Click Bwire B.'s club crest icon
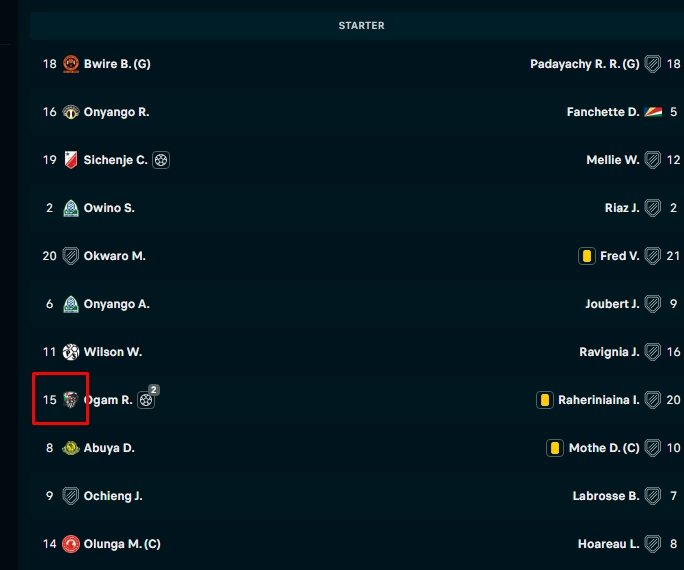The height and width of the screenshot is (570, 684). tap(71, 64)
